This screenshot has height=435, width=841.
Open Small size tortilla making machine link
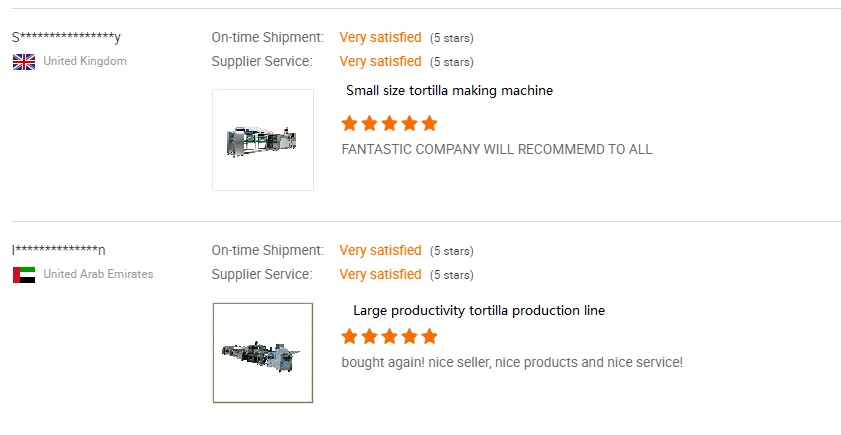[x=449, y=91]
